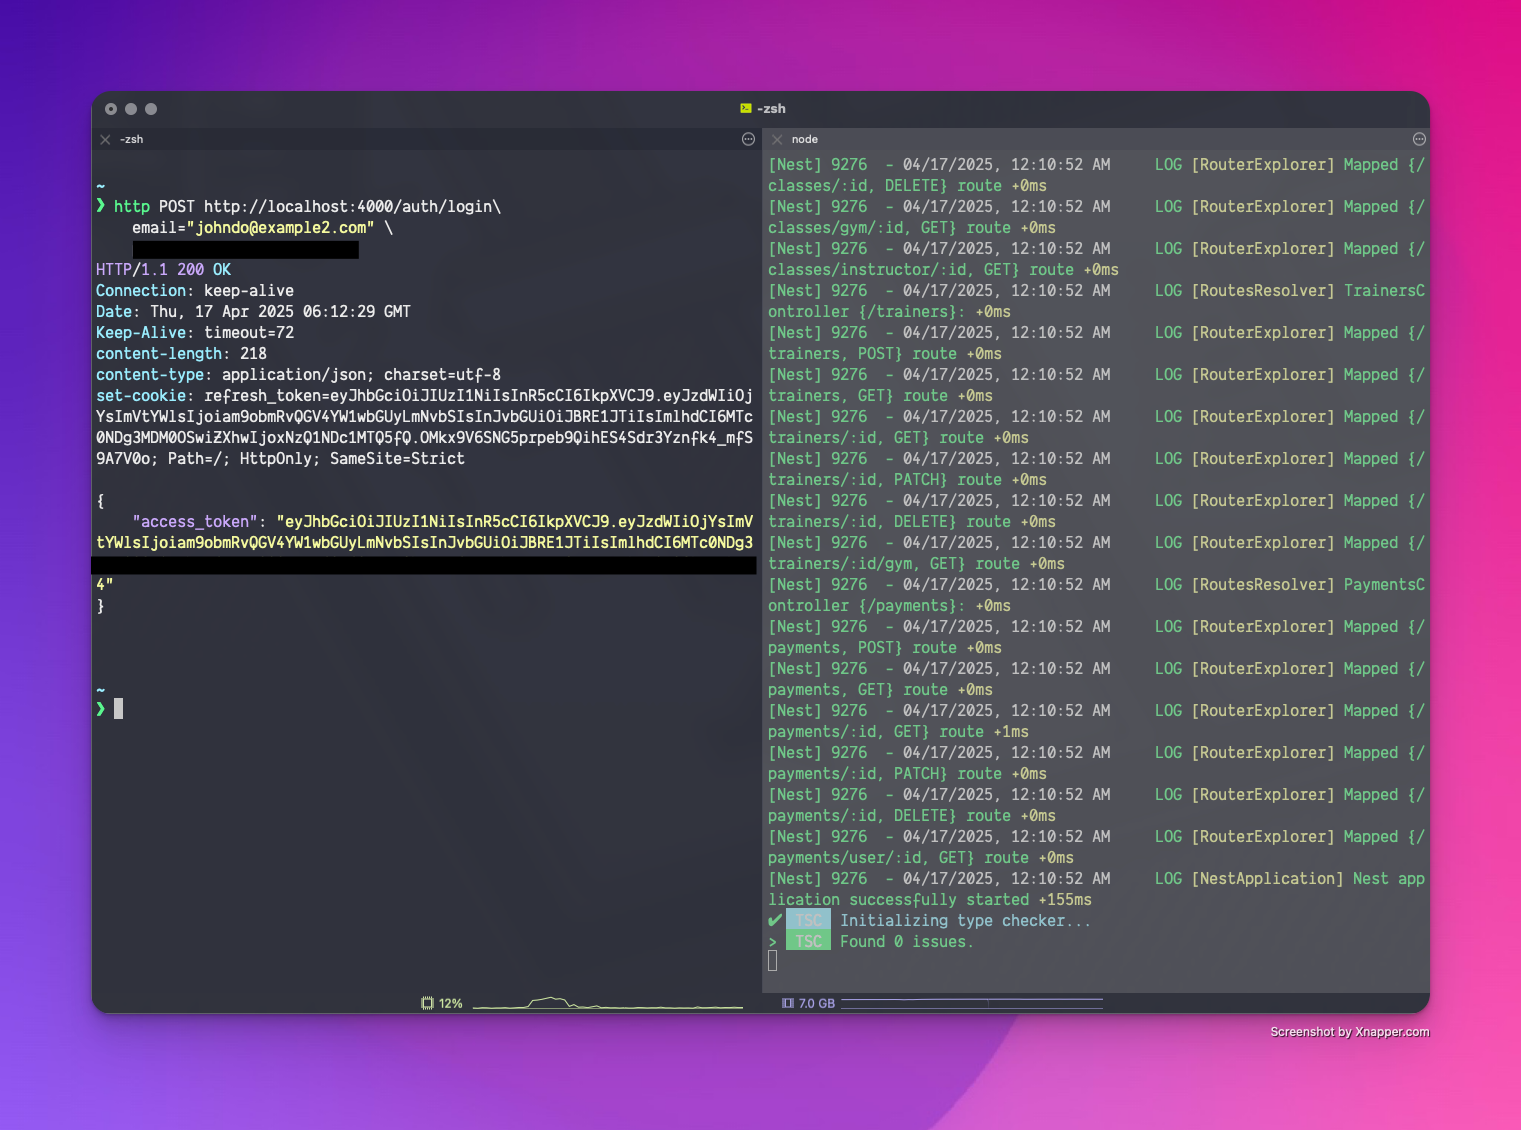This screenshot has width=1521, height=1130.
Task: Click the 12% CPU readout
Action: click(x=451, y=1003)
